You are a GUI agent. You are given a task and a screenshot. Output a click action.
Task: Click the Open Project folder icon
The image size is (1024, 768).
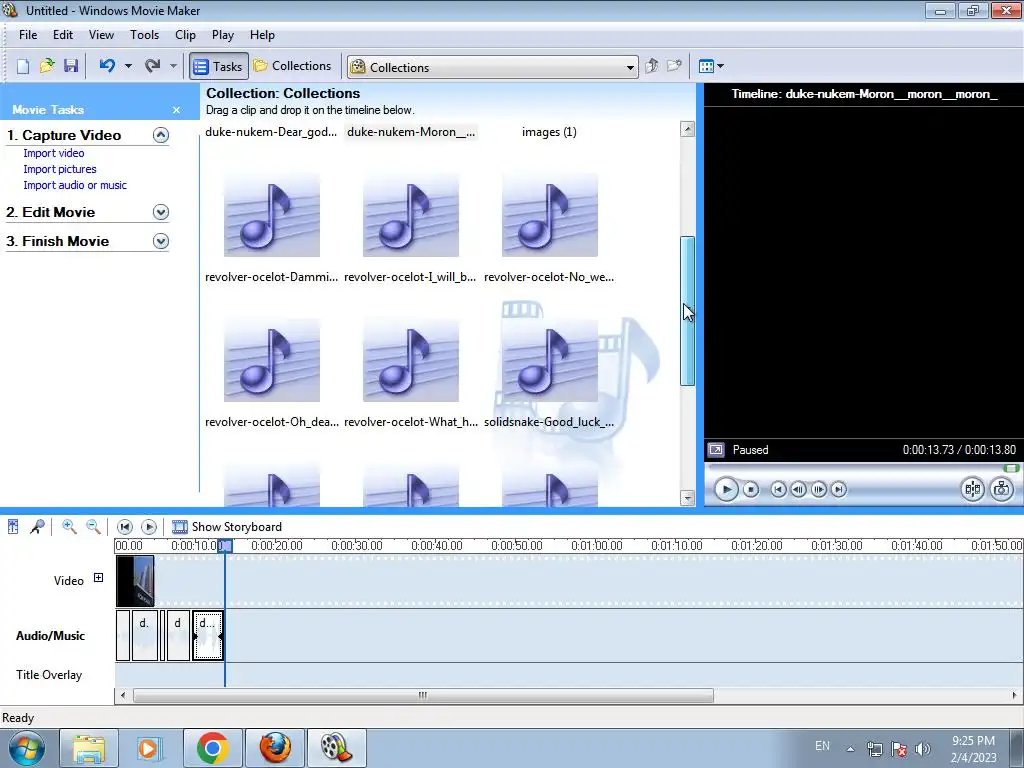[47, 66]
